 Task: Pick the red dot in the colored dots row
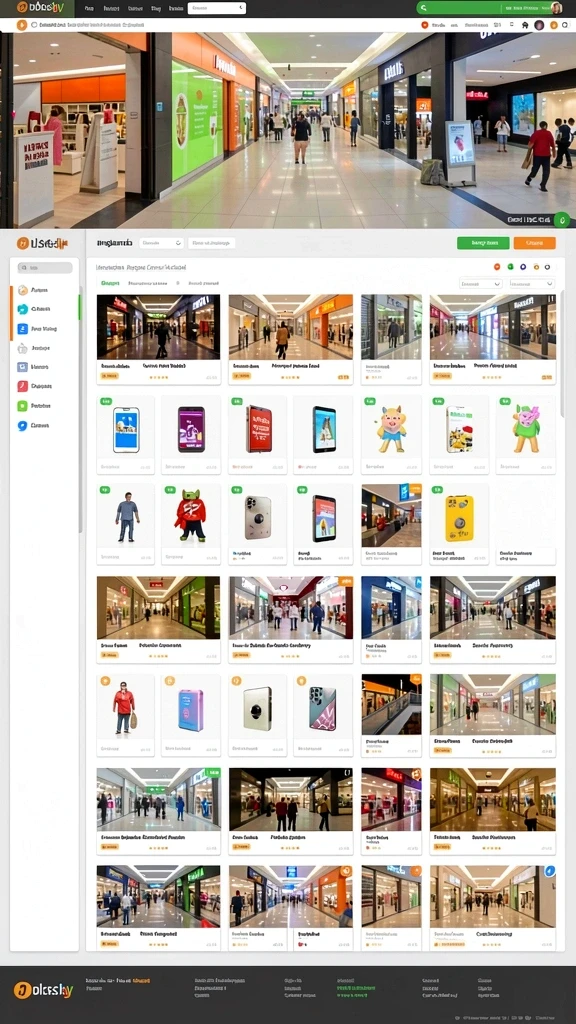[x=497, y=266]
